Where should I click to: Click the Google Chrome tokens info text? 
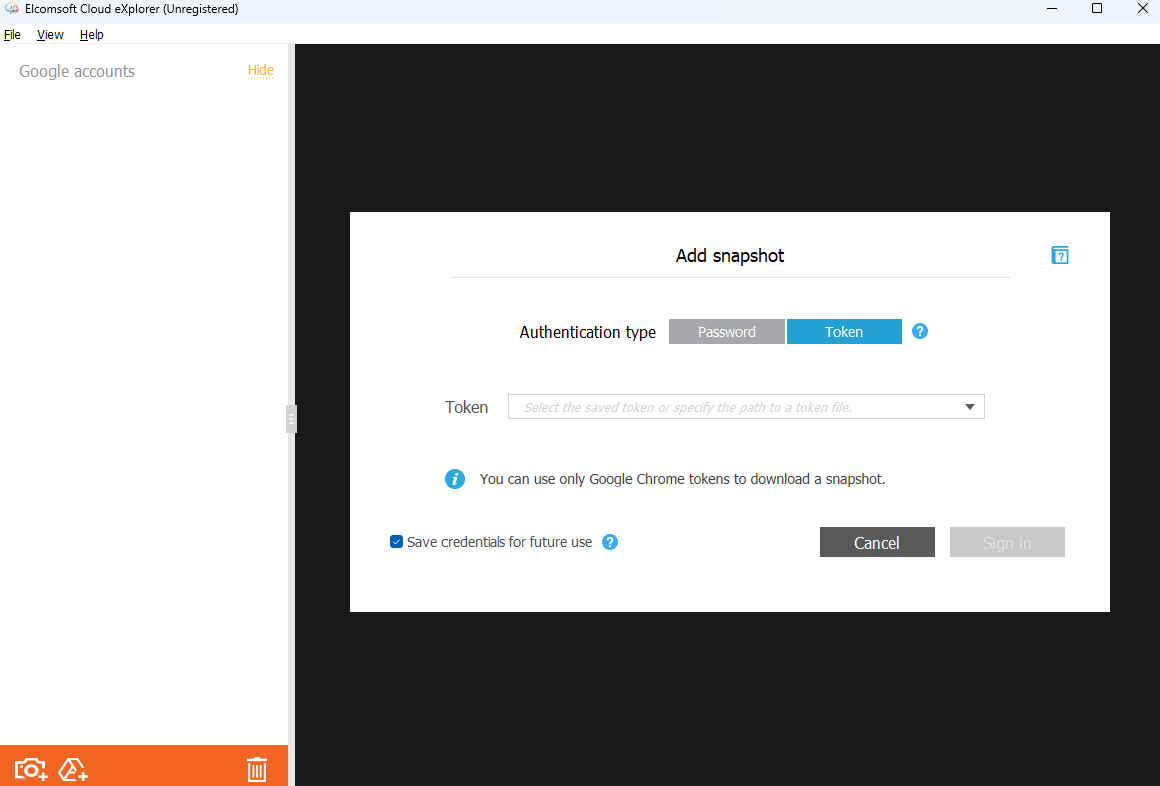(x=682, y=479)
